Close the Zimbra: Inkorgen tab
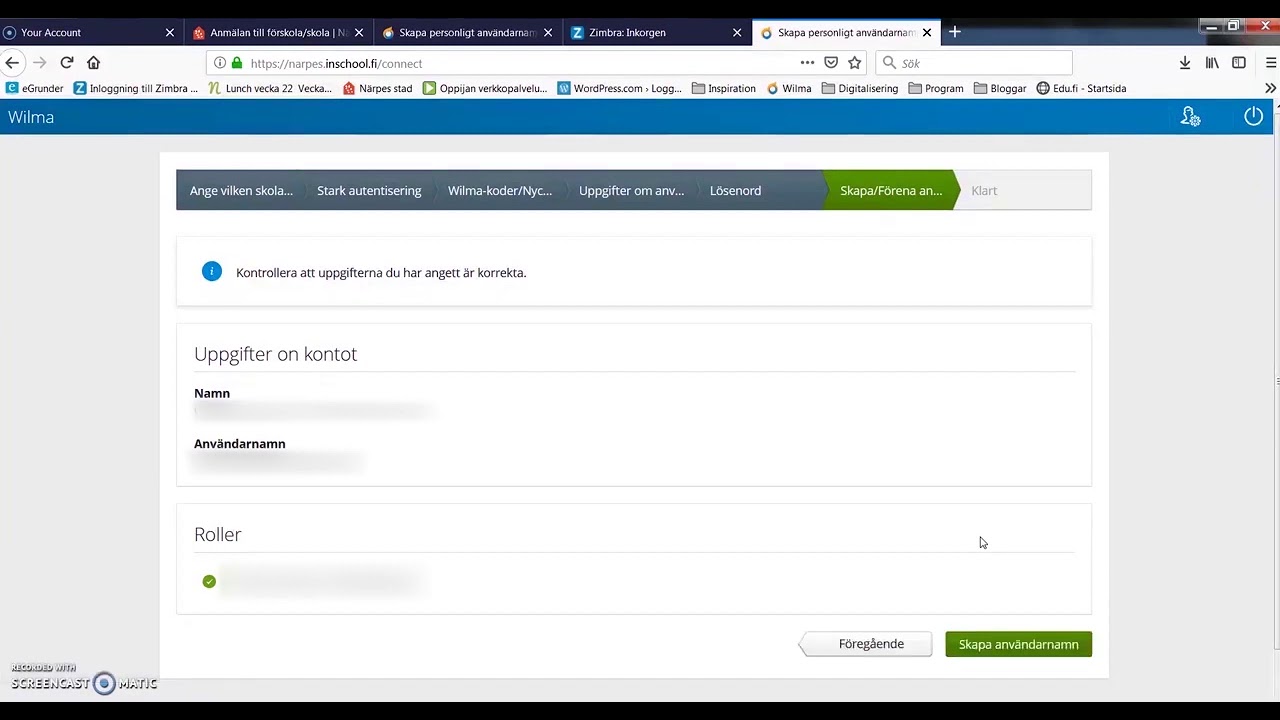Image resolution: width=1280 pixels, height=720 pixels. [737, 33]
